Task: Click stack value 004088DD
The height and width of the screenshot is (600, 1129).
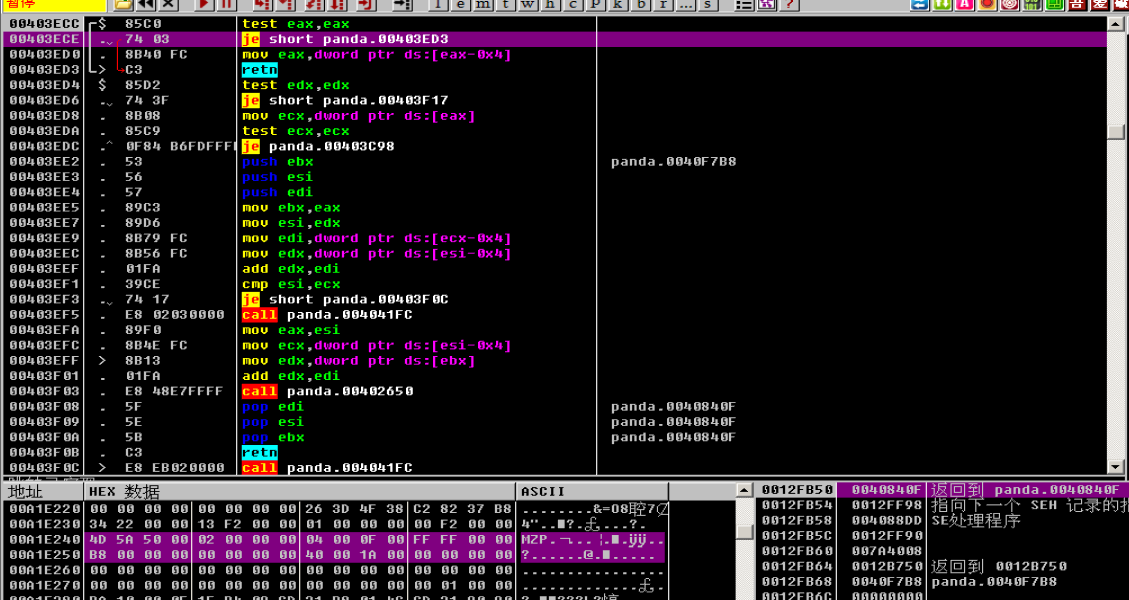Action: 887,521
